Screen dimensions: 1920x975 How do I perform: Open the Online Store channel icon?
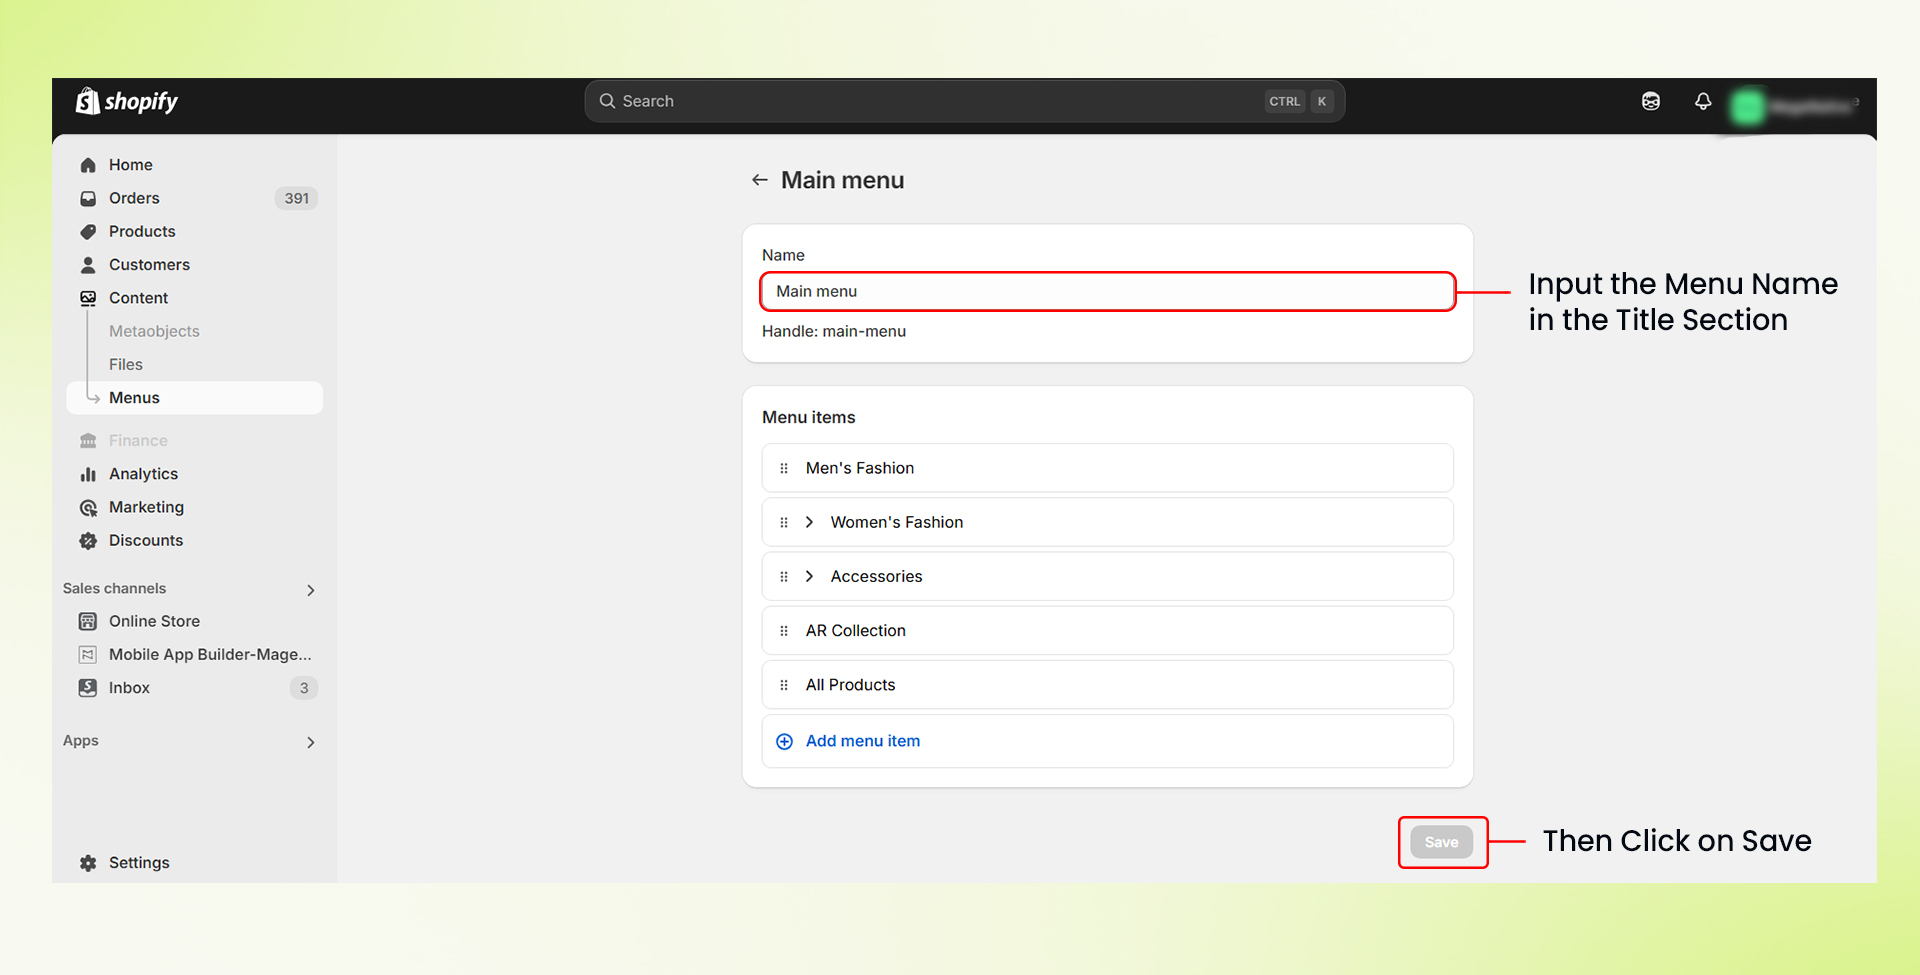pyautogui.click(x=89, y=620)
